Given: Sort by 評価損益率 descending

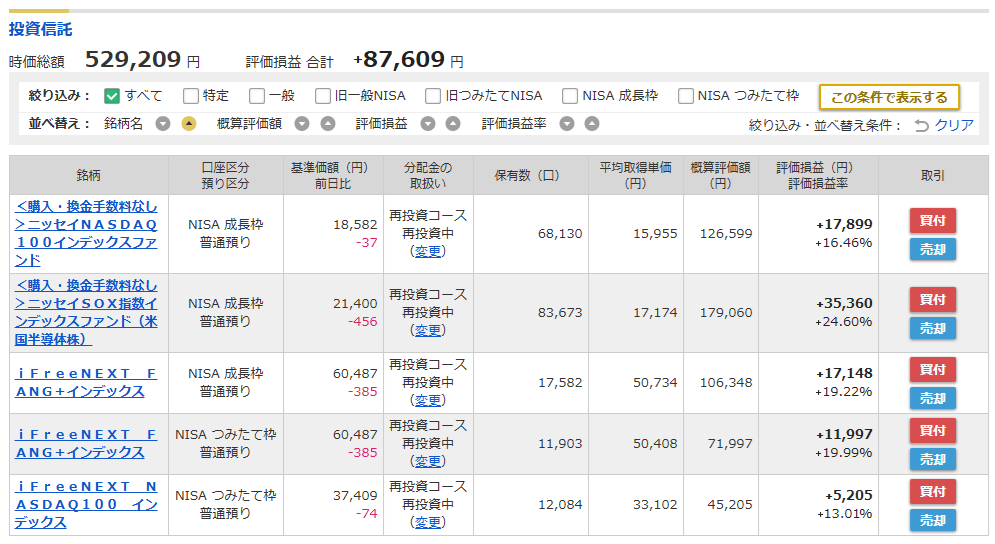Looking at the screenshot, I should click(567, 124).
